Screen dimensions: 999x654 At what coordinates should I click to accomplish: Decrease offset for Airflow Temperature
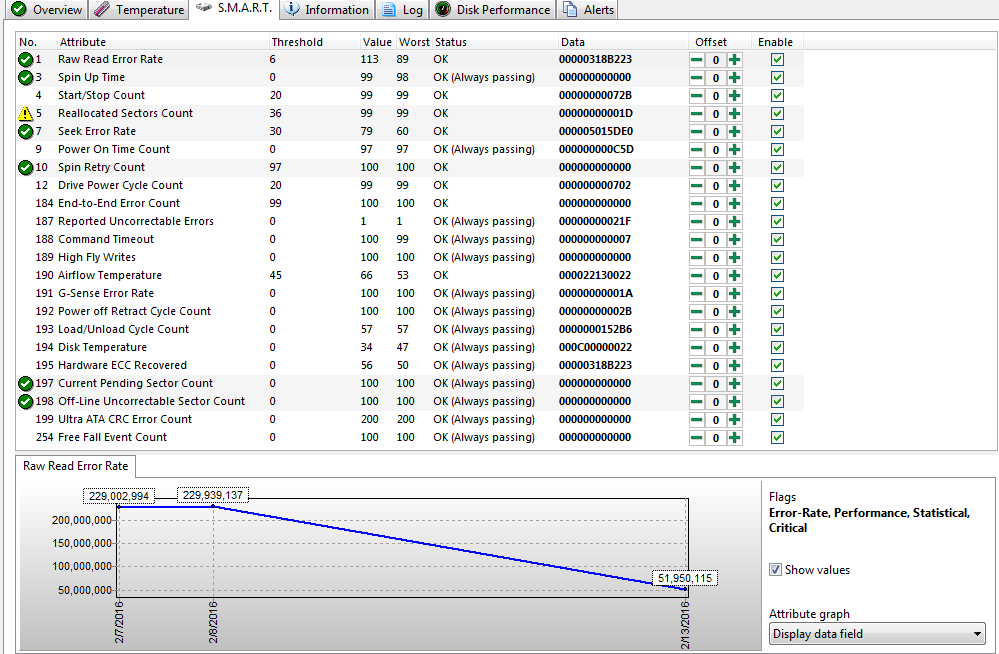[697, 276]
